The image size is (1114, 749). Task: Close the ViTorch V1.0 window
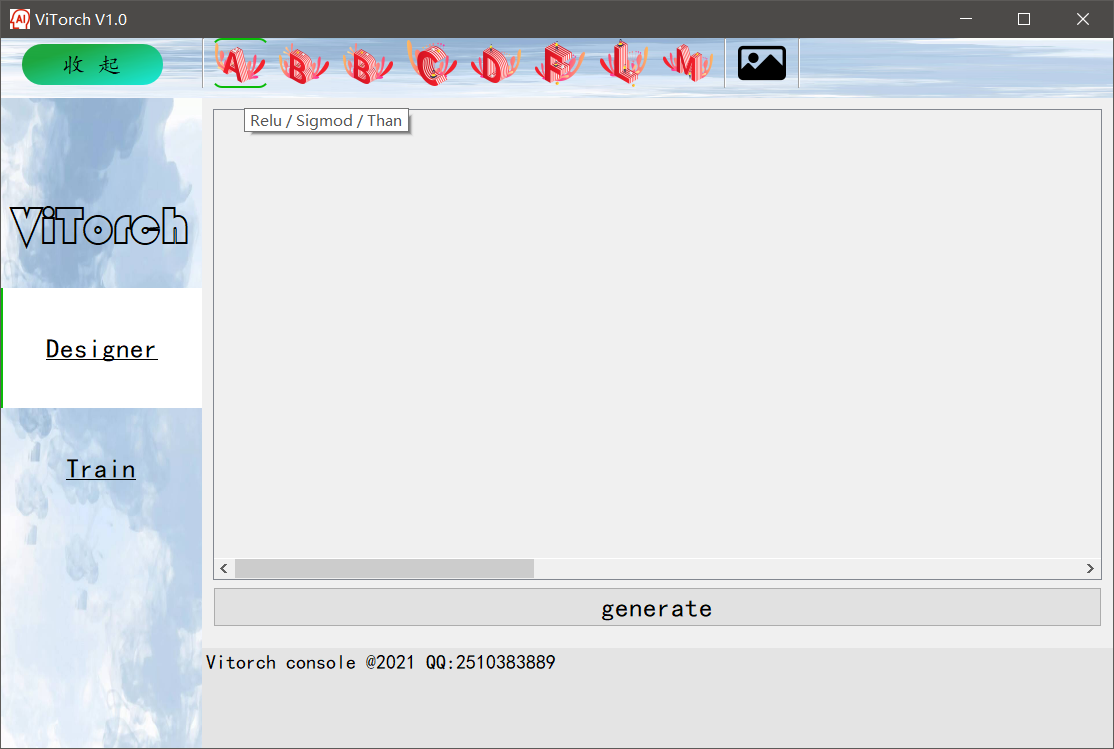pos(1083,19)
